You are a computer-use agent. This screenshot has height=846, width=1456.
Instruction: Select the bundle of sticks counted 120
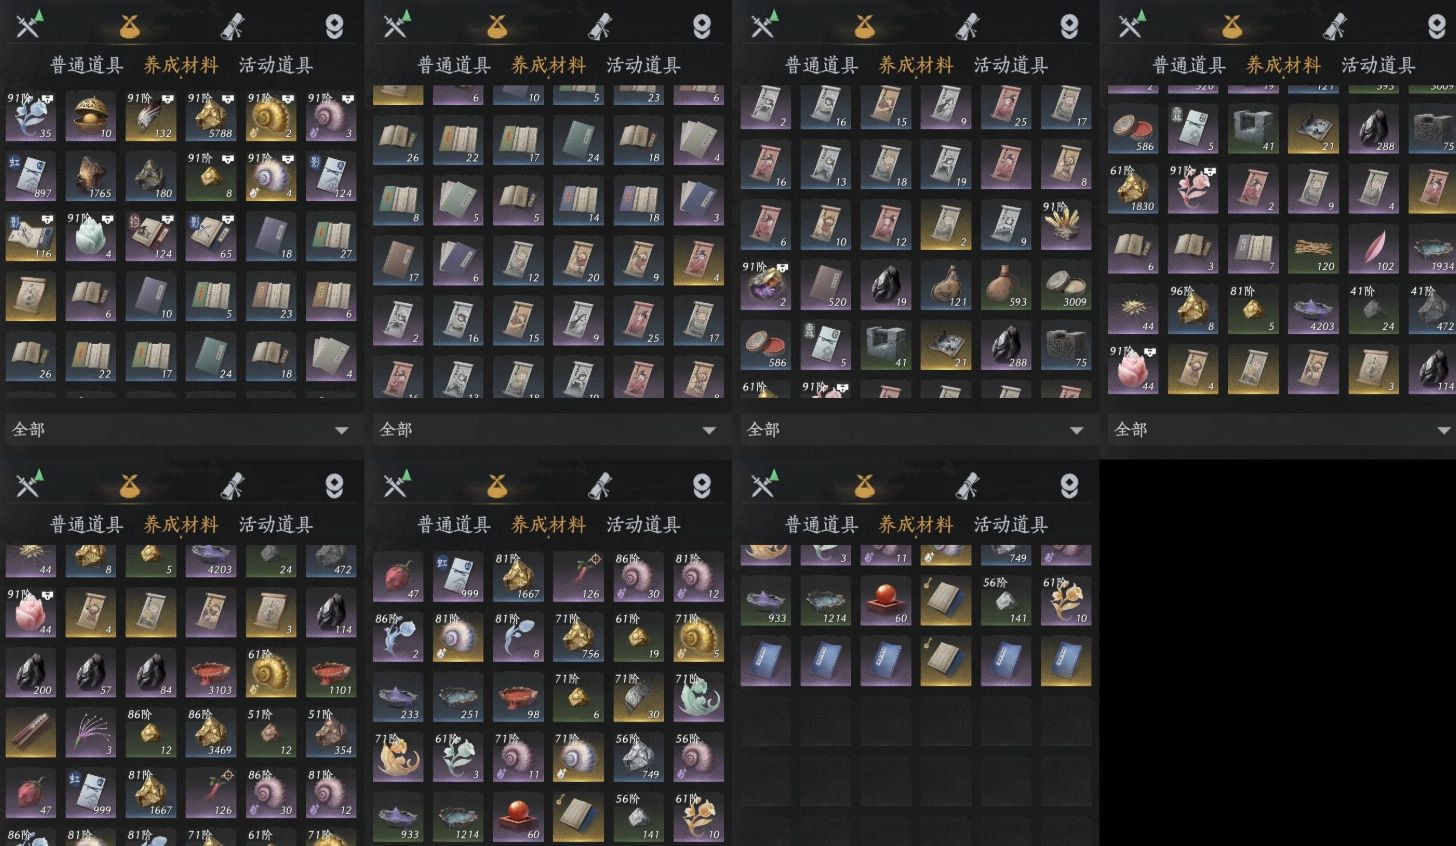tap(1313, 249)
